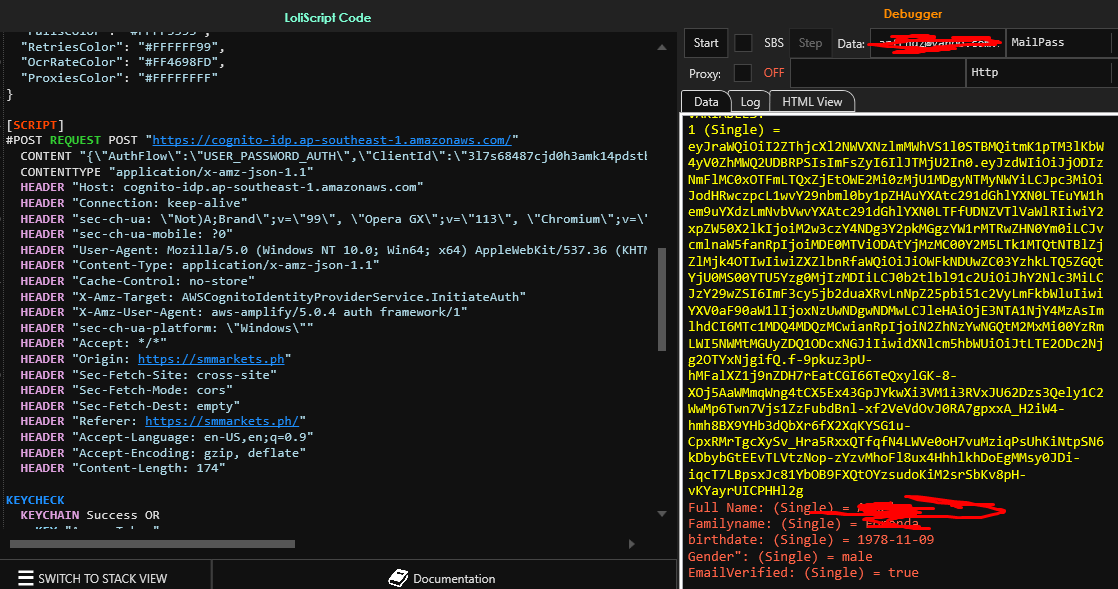
Task: Click the book icon next to Documentation
Action: (398, 578)
